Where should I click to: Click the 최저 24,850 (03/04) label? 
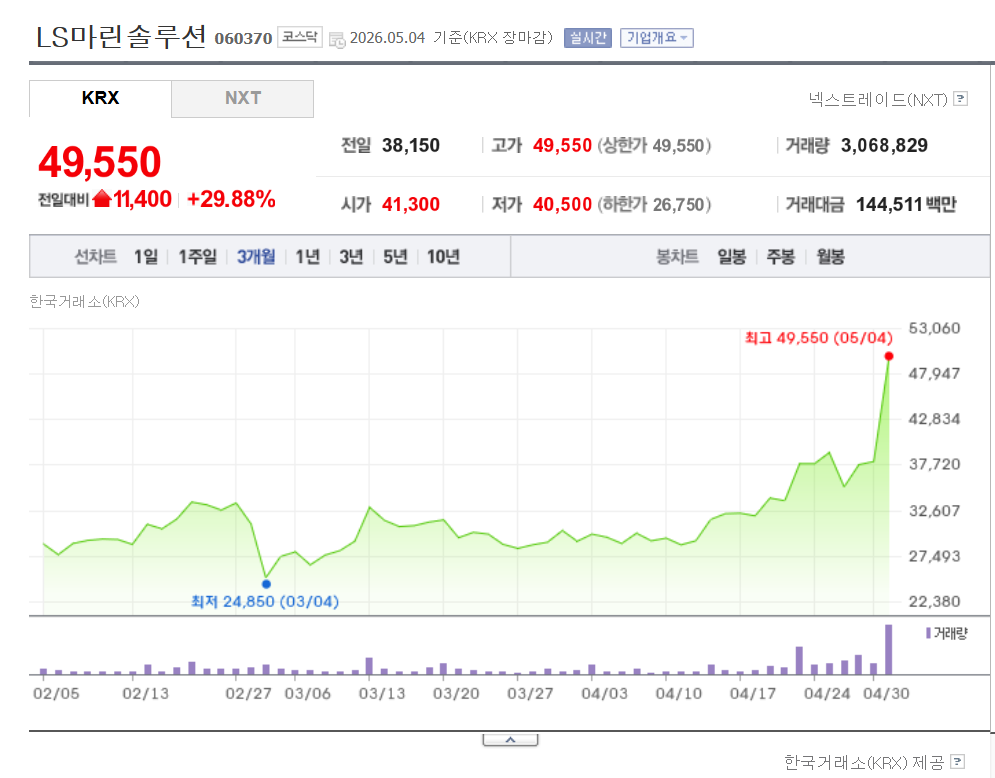pos(265,601)
